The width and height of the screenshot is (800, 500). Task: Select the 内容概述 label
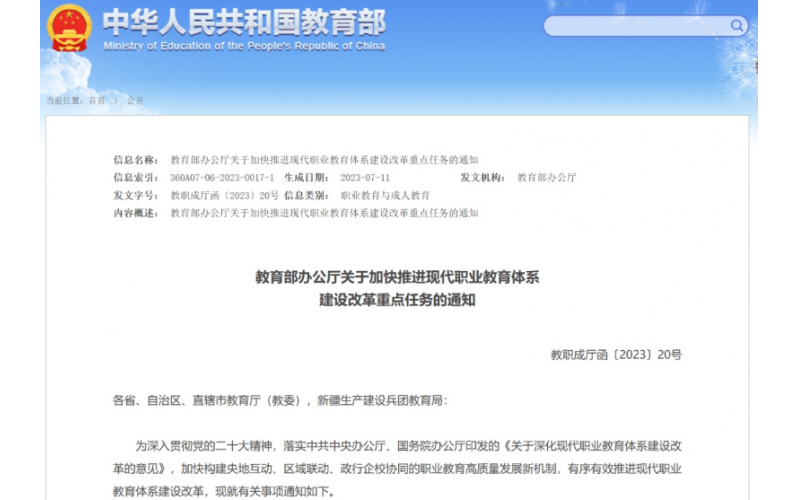[x=135, y=213]
